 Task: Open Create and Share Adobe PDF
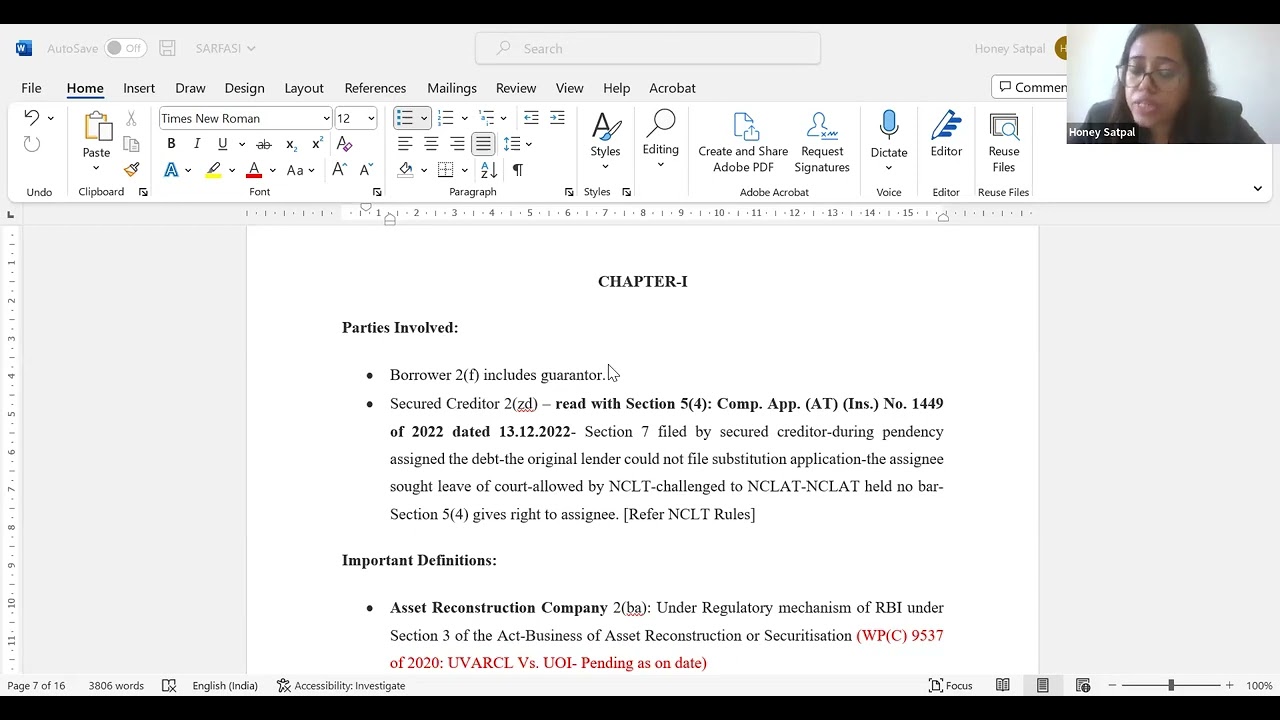click(x=743, y=143)
